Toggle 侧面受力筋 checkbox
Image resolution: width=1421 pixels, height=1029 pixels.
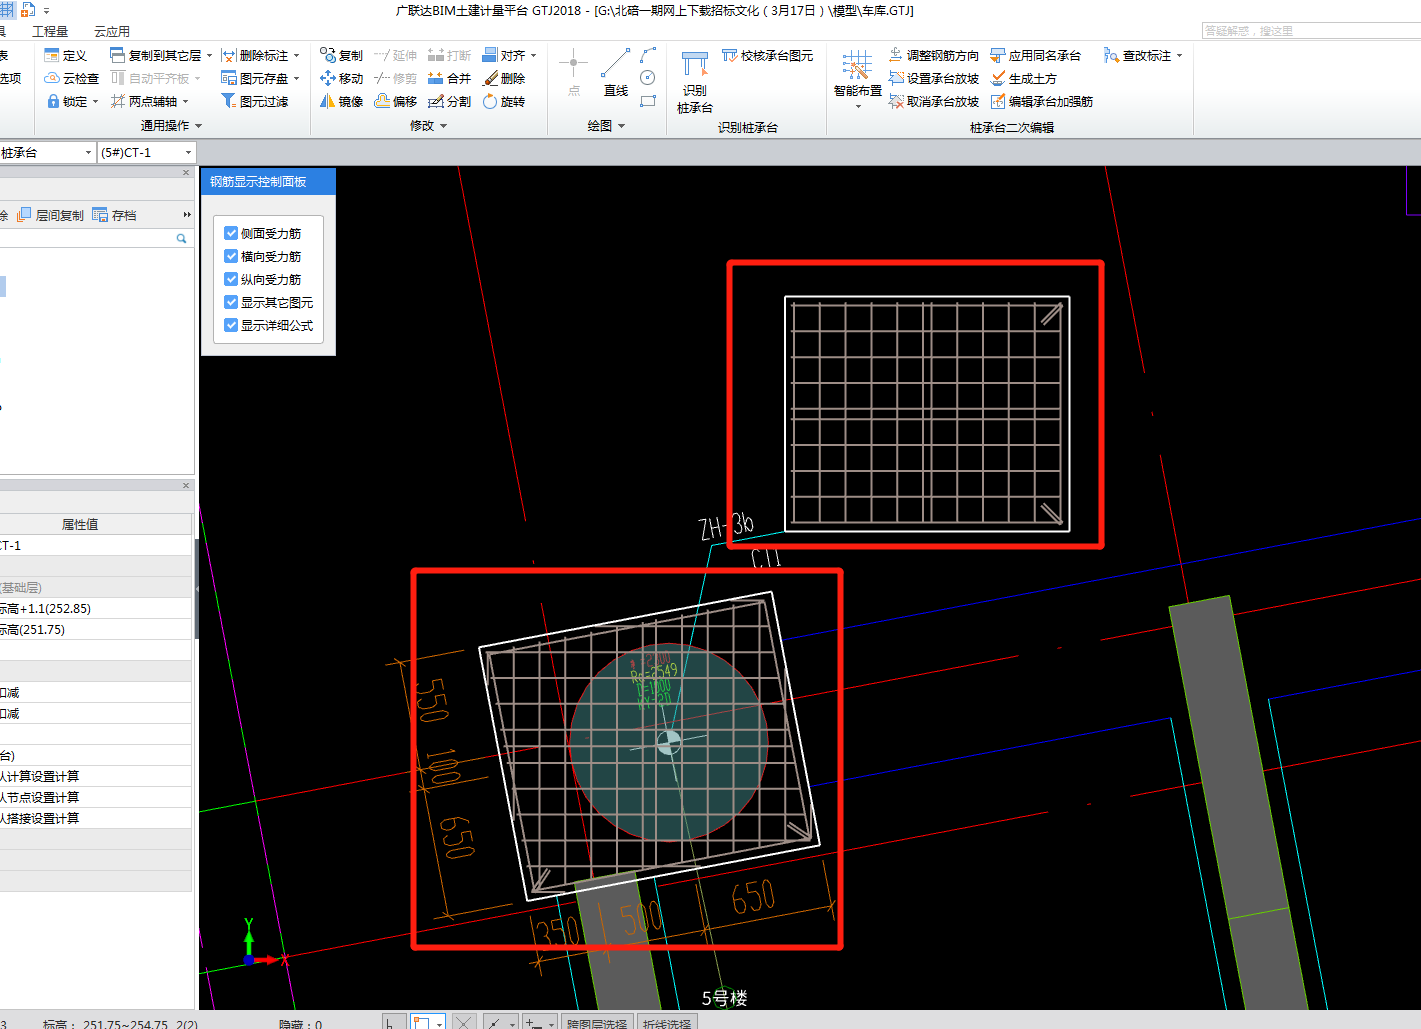(231, 233)
